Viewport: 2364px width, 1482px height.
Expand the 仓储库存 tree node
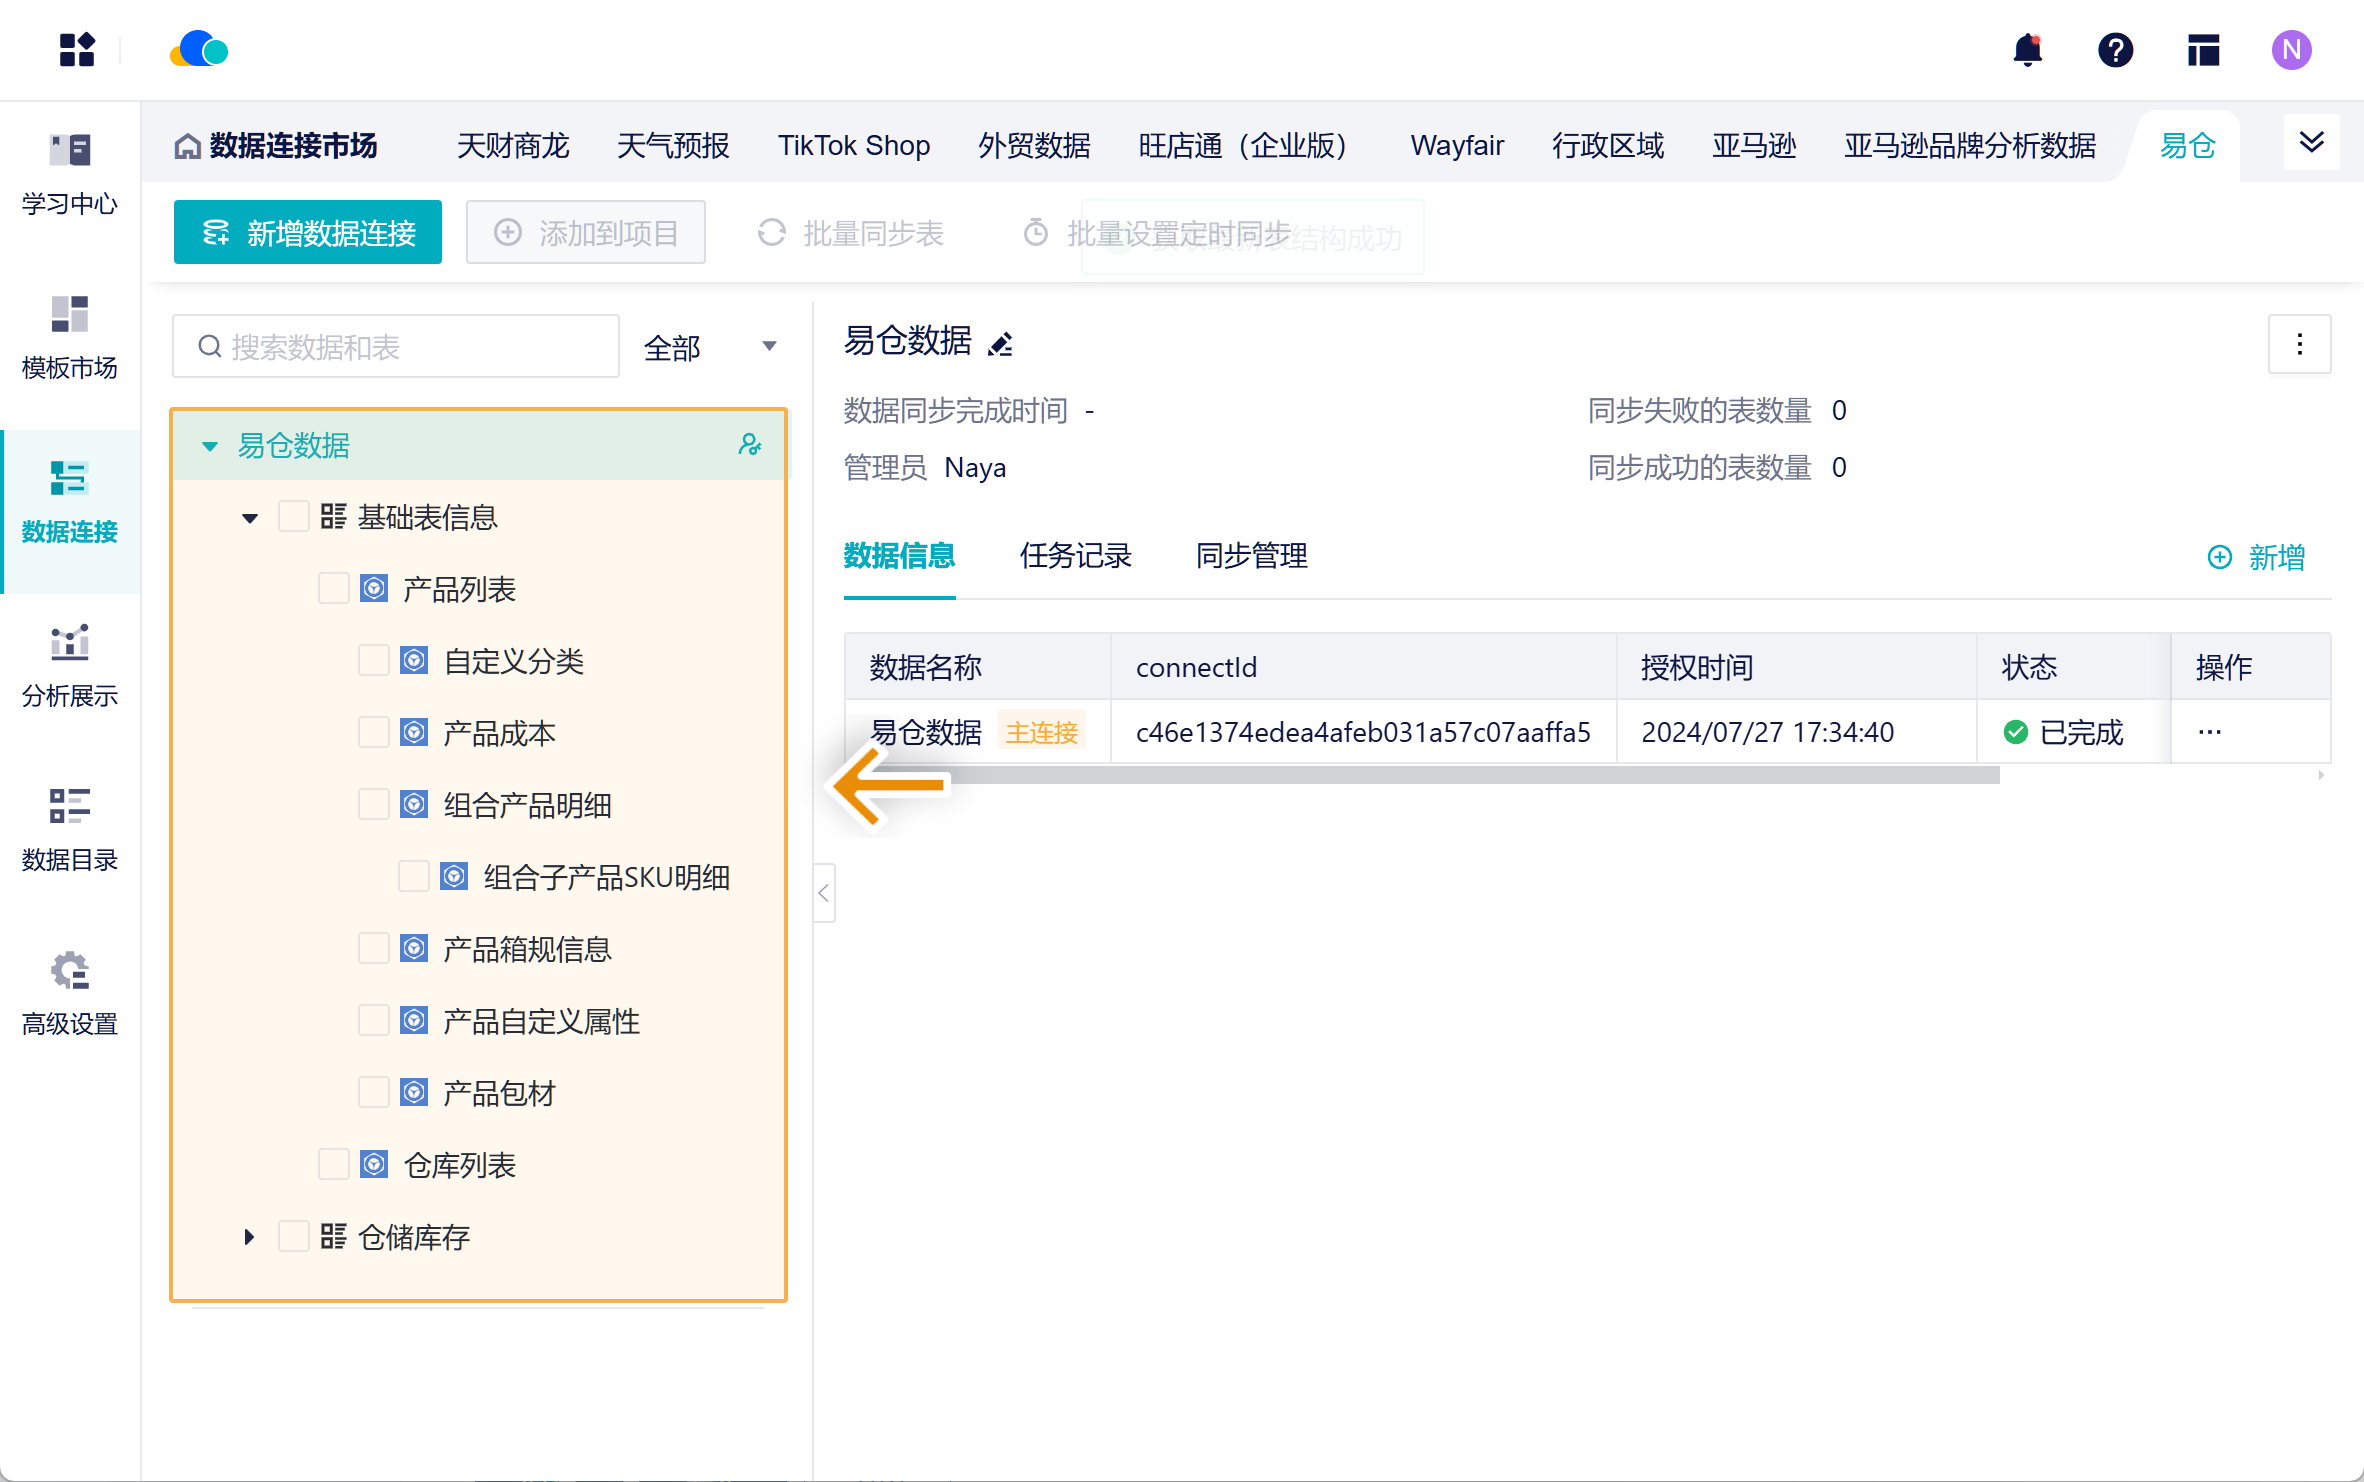(x=249, y=1237)
